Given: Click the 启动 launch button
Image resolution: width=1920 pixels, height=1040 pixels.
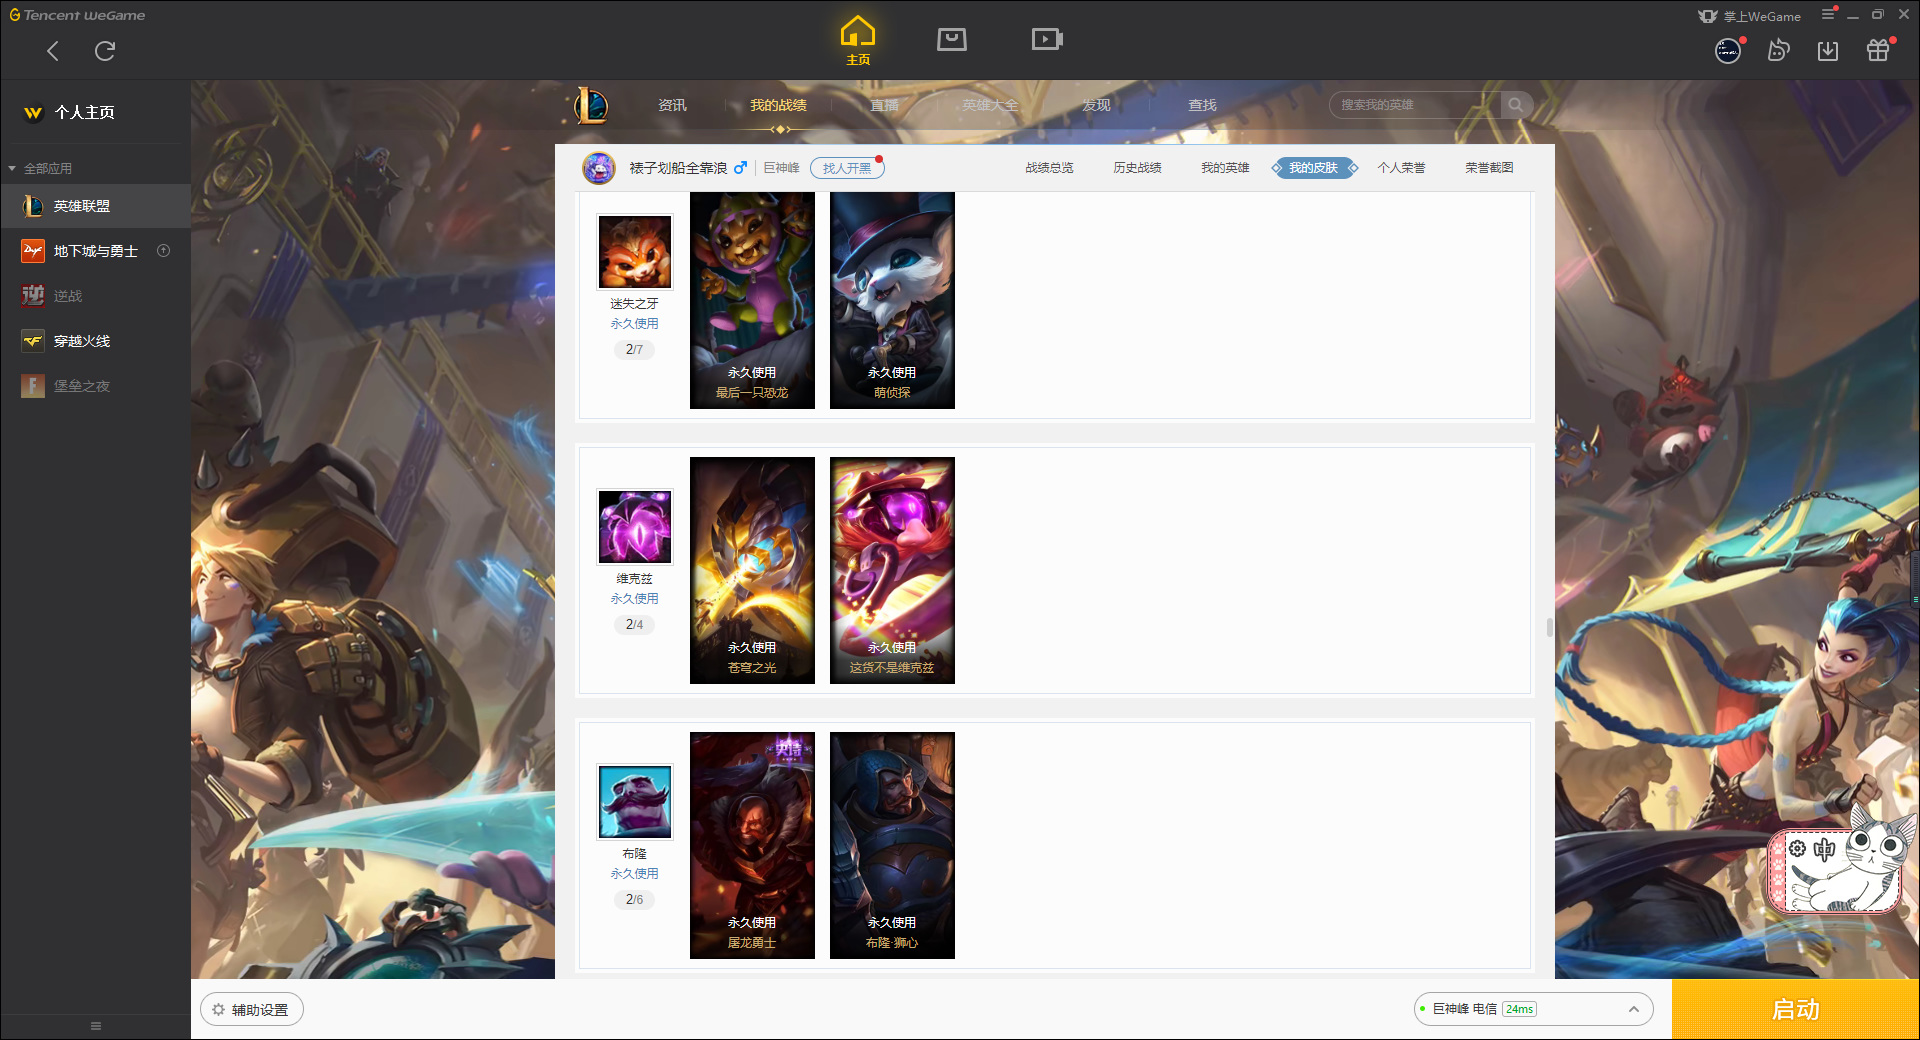Looking at the screenshot, I should click(x=1795, y=1009).
